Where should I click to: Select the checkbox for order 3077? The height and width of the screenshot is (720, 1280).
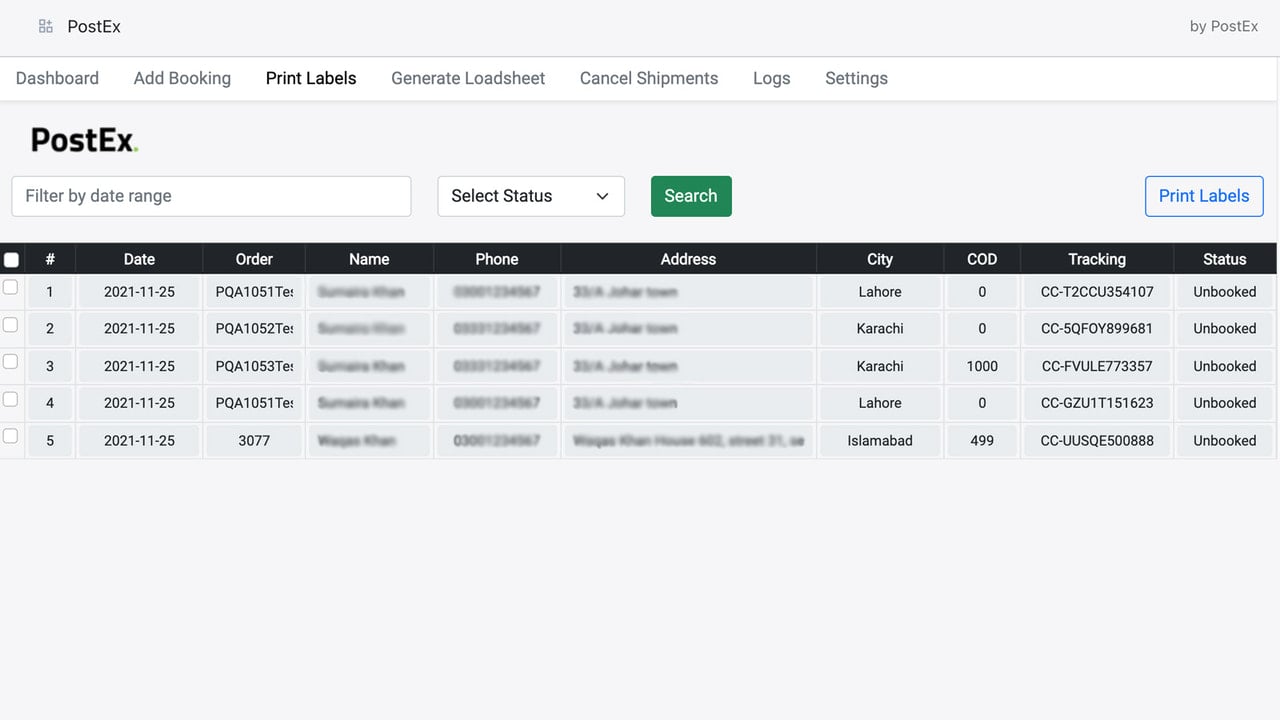10,436
